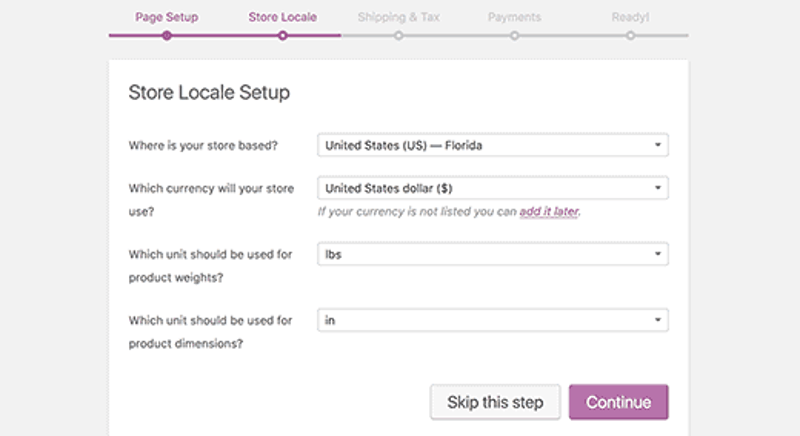Screen dimensions: 800x436
Task: Click the Page Setup step circle marker
Action: click(166, 36)
